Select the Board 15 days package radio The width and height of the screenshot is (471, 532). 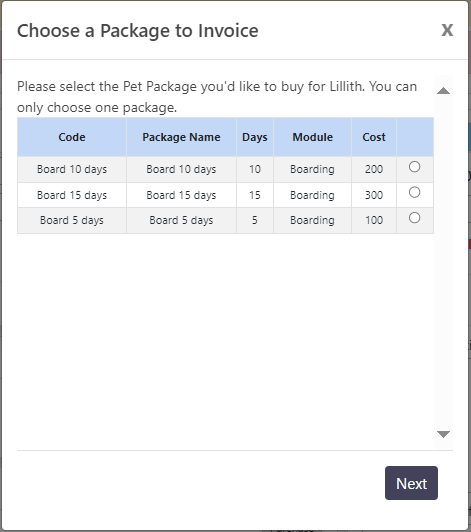(x=414, y=192)
